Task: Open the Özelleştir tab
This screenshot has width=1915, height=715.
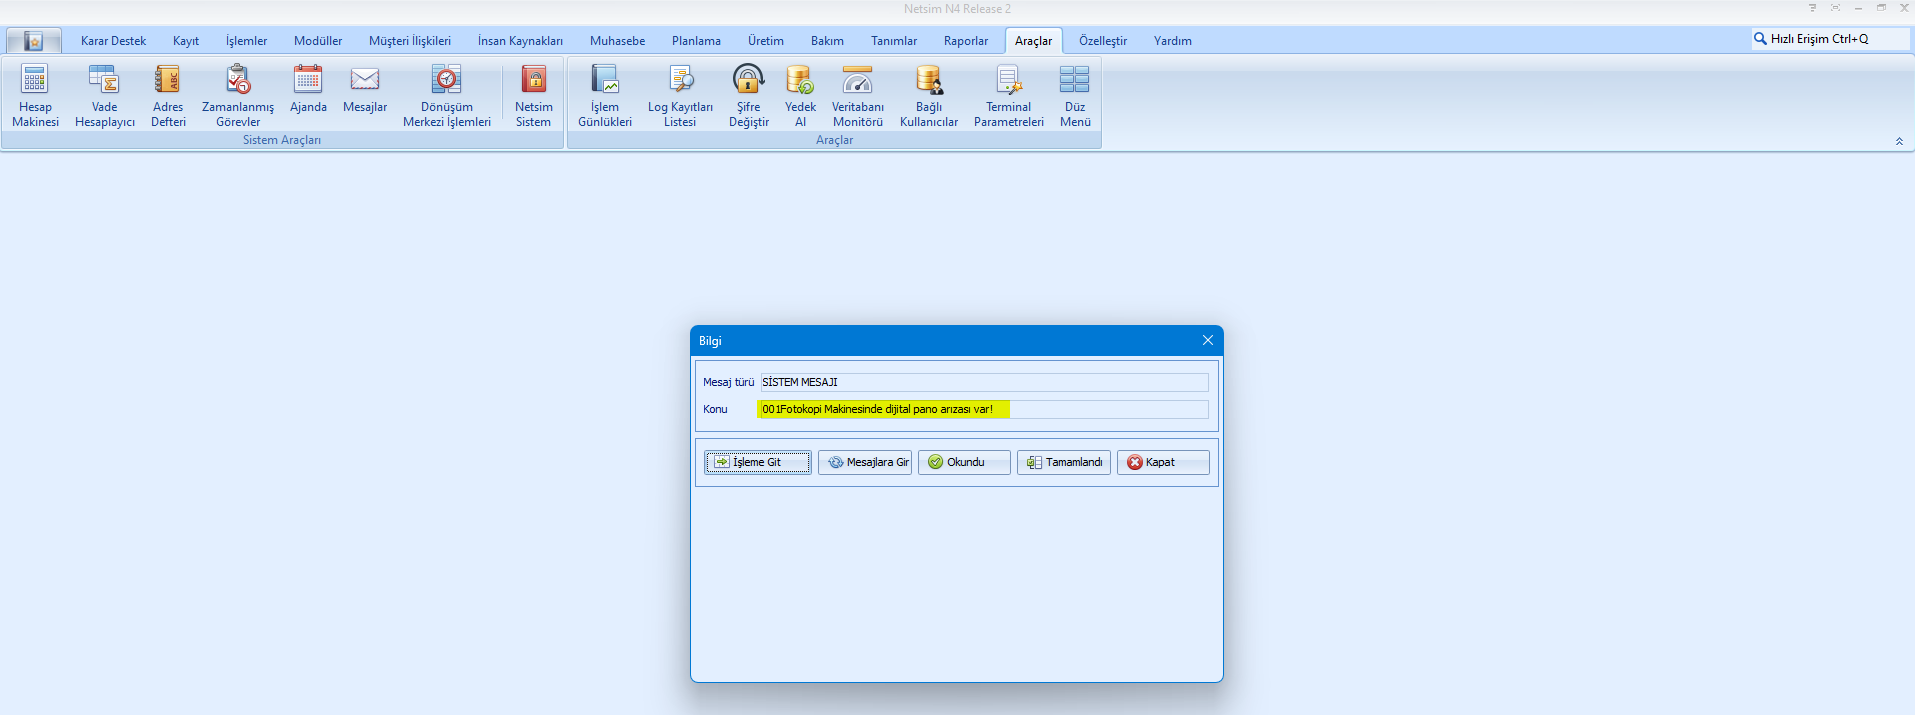Action: pos(1103,41)
